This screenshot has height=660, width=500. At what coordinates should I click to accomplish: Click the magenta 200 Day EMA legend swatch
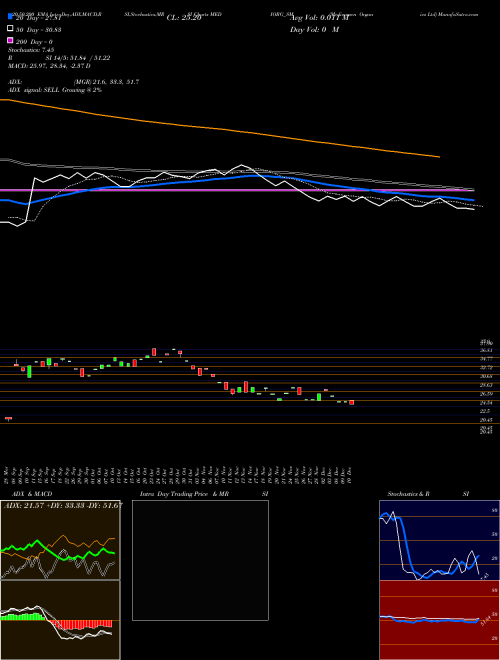click(x=10, y=41)
